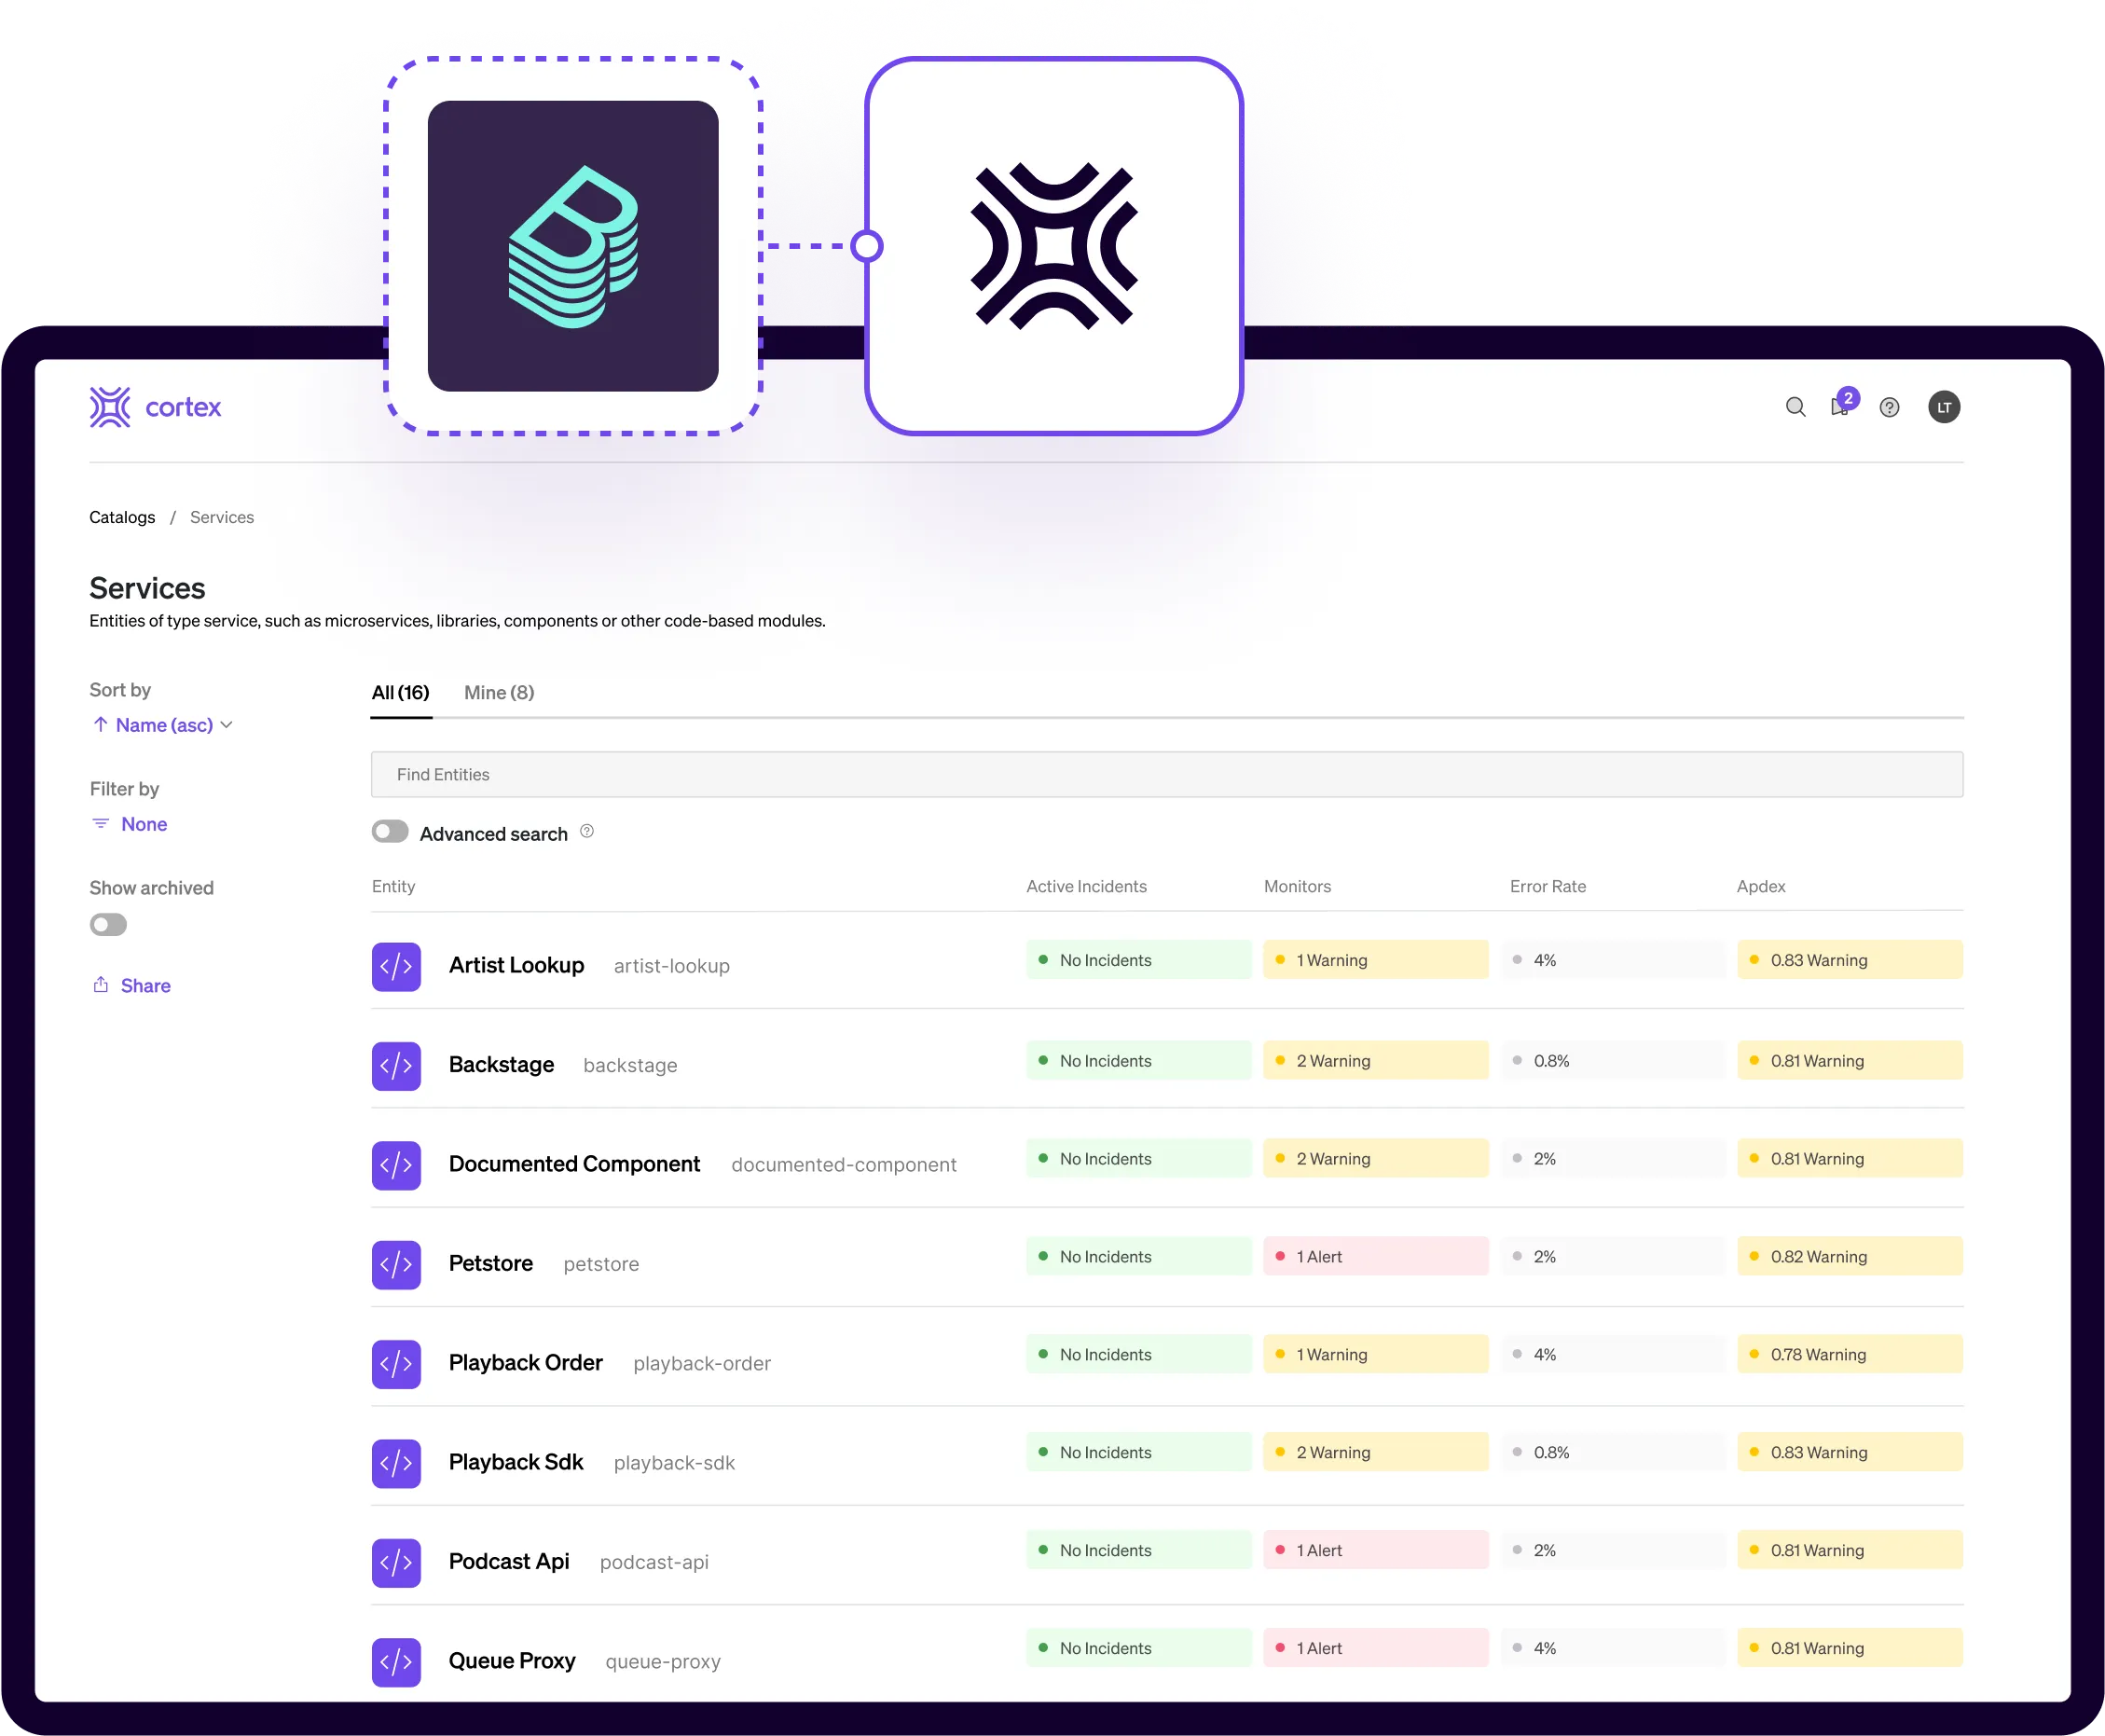The image size is (2105, 1736).
Task: Click Artist Lookup's 1 Warning monitor badge
Action: coord(1375,959)
